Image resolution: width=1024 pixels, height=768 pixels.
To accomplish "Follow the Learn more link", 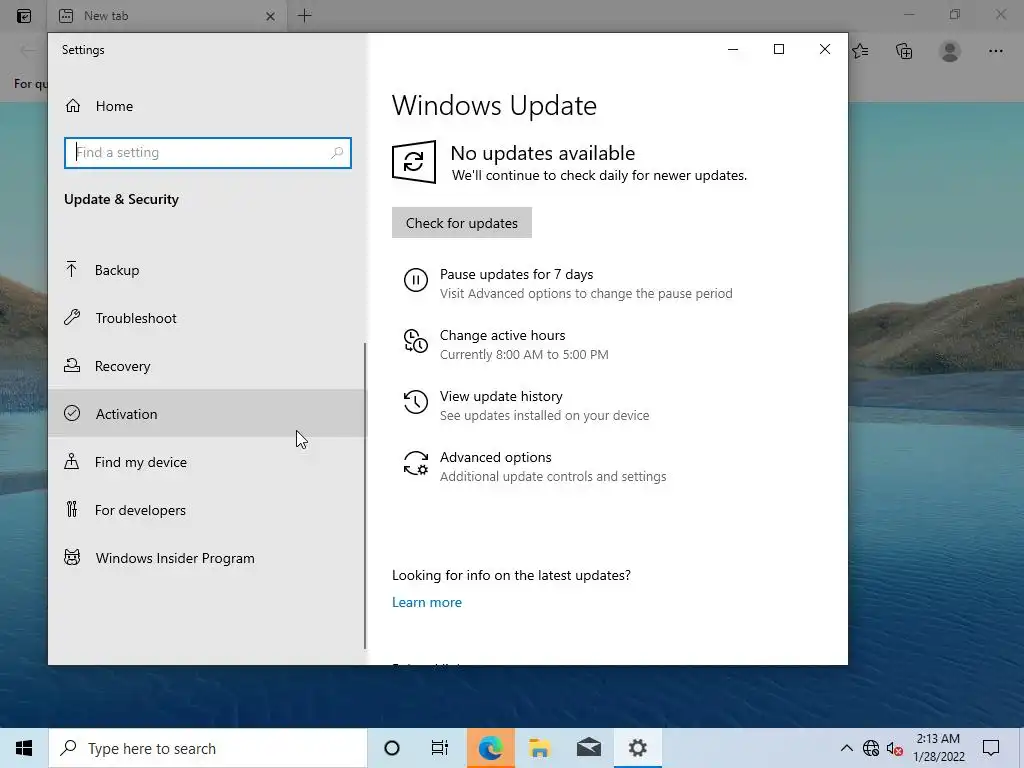I will pos(426,602).
